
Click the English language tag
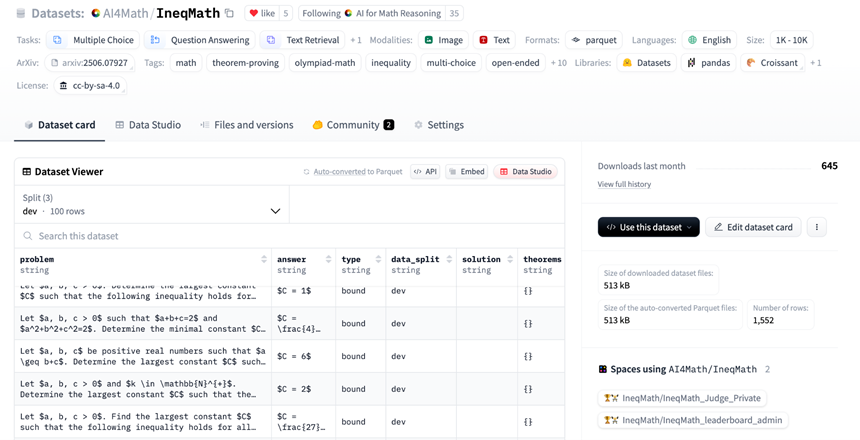(709, 40)
